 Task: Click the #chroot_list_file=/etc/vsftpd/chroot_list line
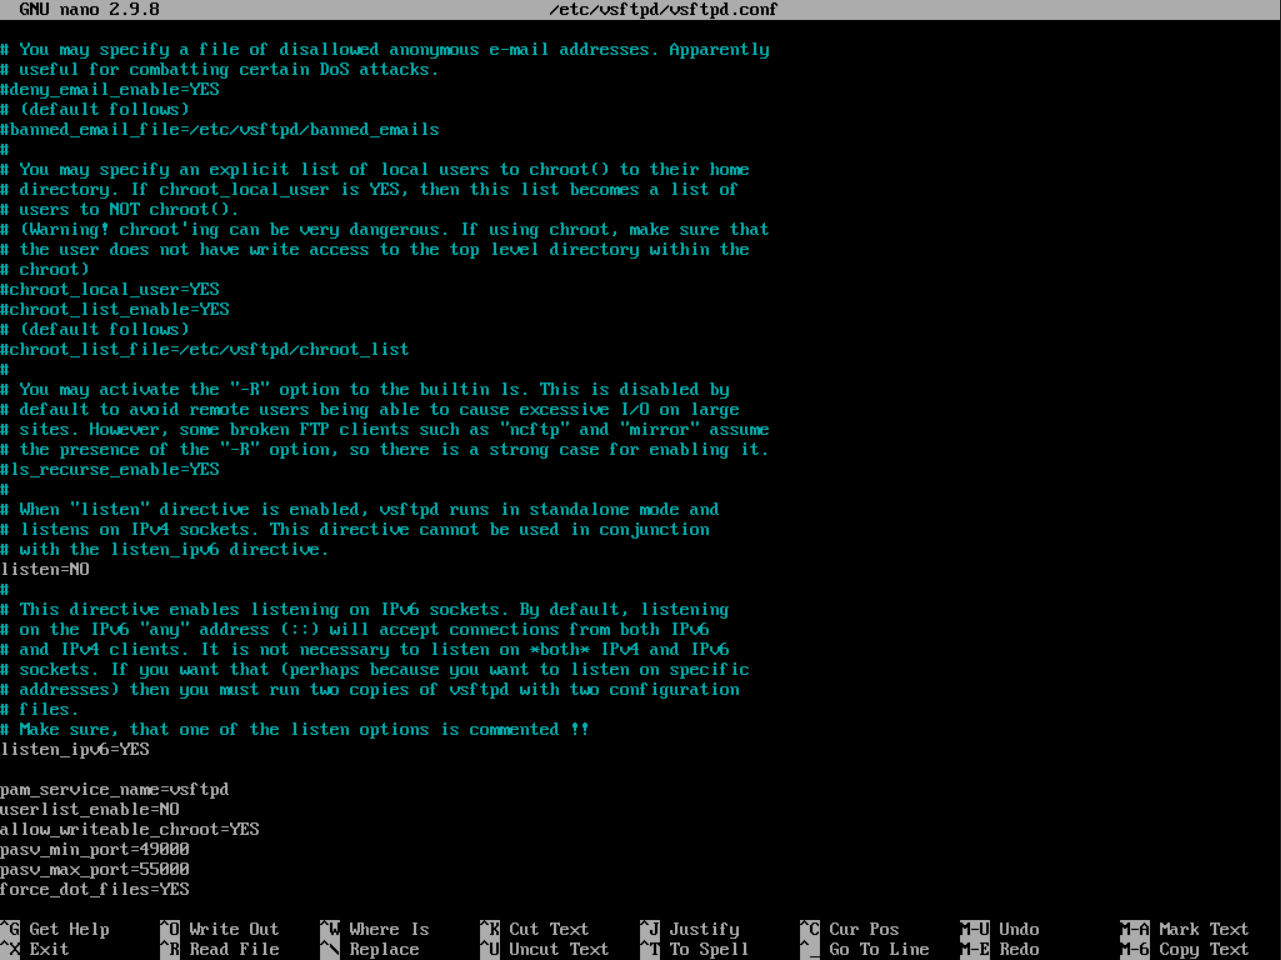pyautogui.click(x=205, y=349)
